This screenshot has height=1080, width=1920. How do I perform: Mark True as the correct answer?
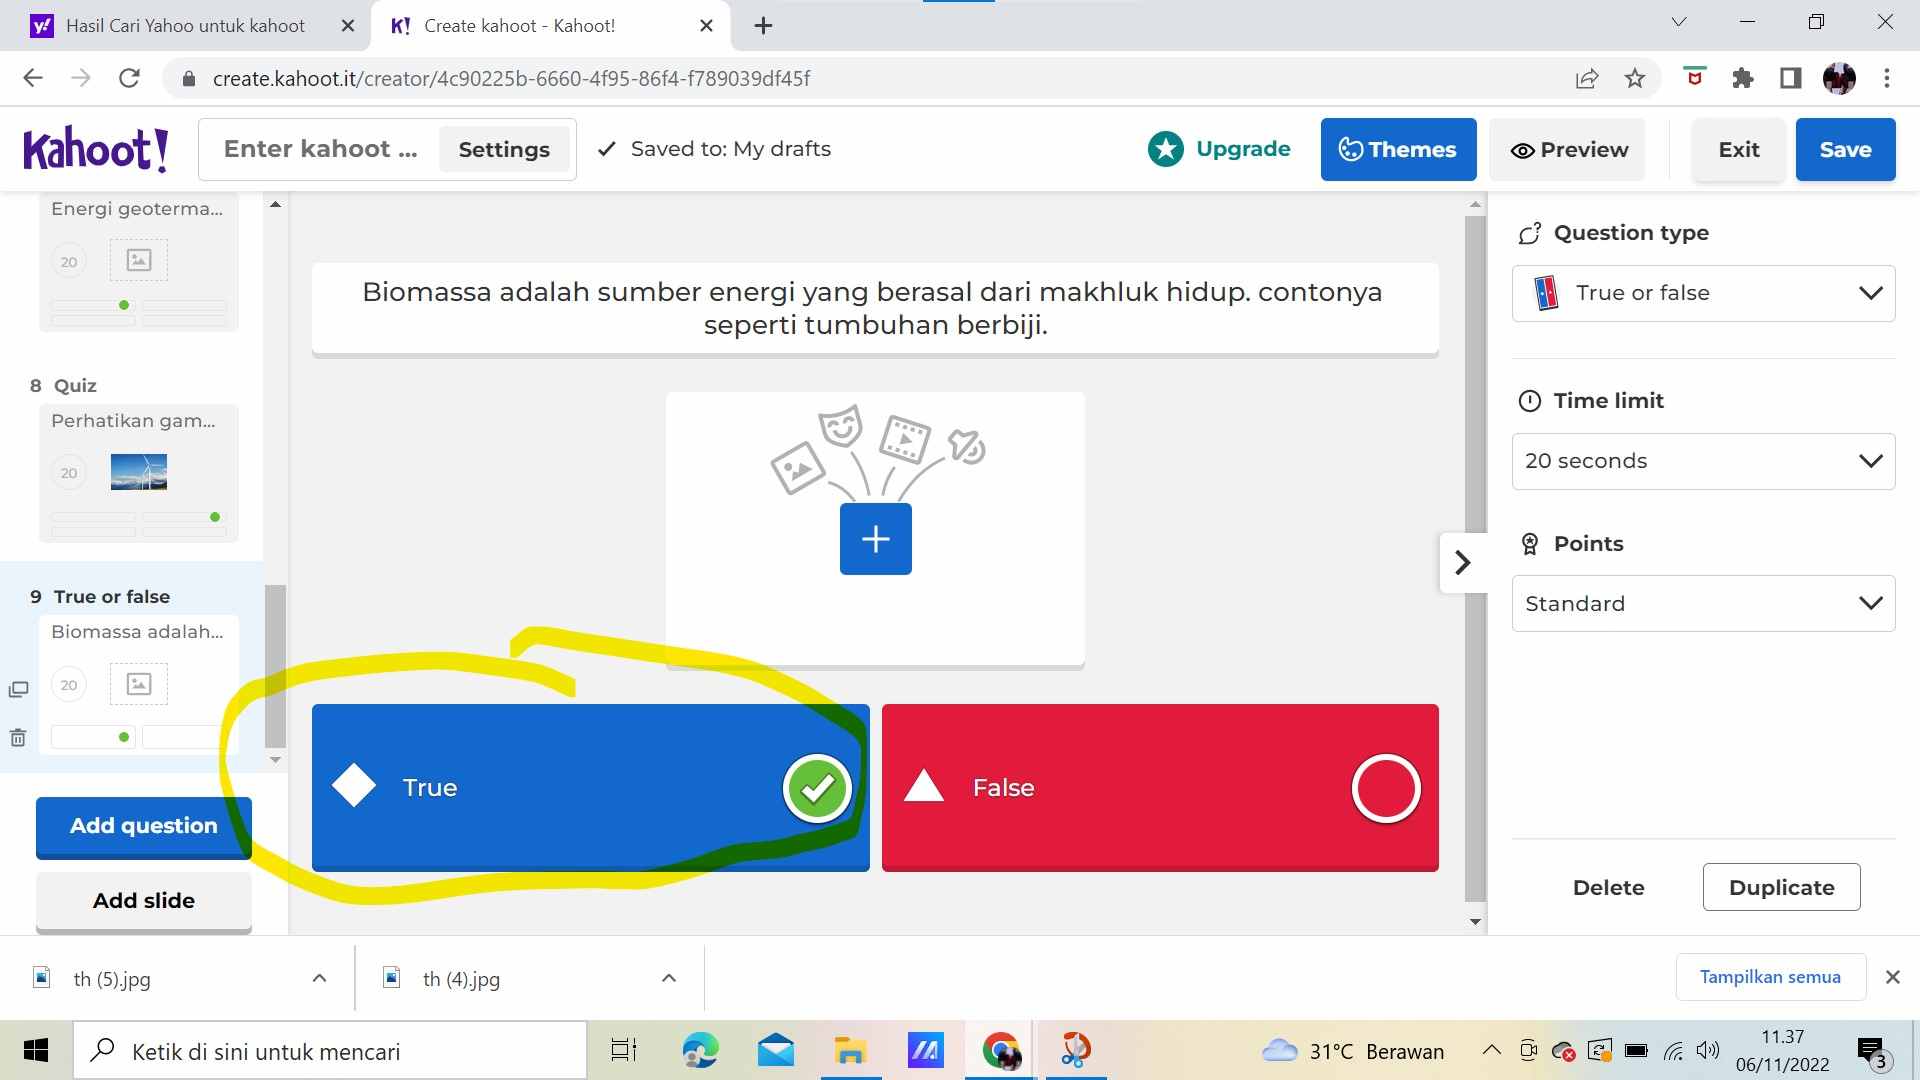coord(817,788)
